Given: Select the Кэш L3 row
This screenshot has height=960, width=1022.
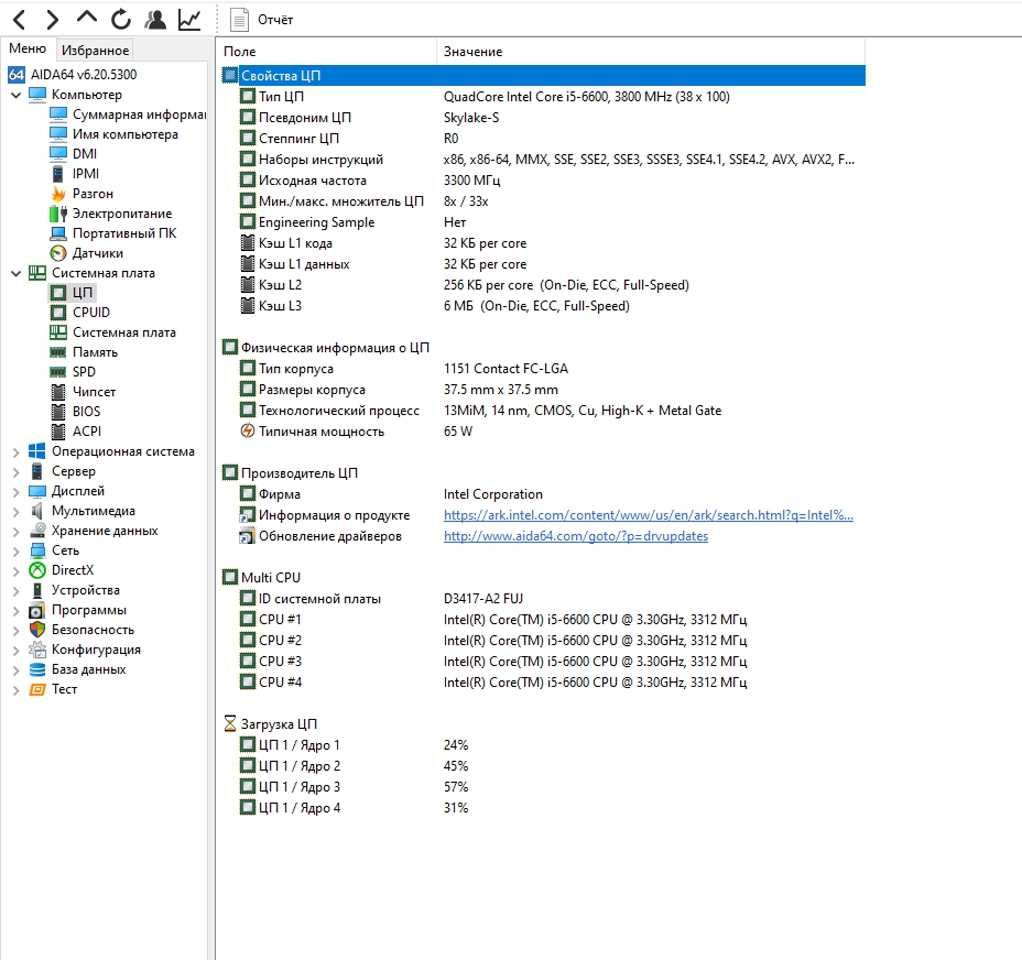Looking at the screenshot, I should (x=544, y=306).
